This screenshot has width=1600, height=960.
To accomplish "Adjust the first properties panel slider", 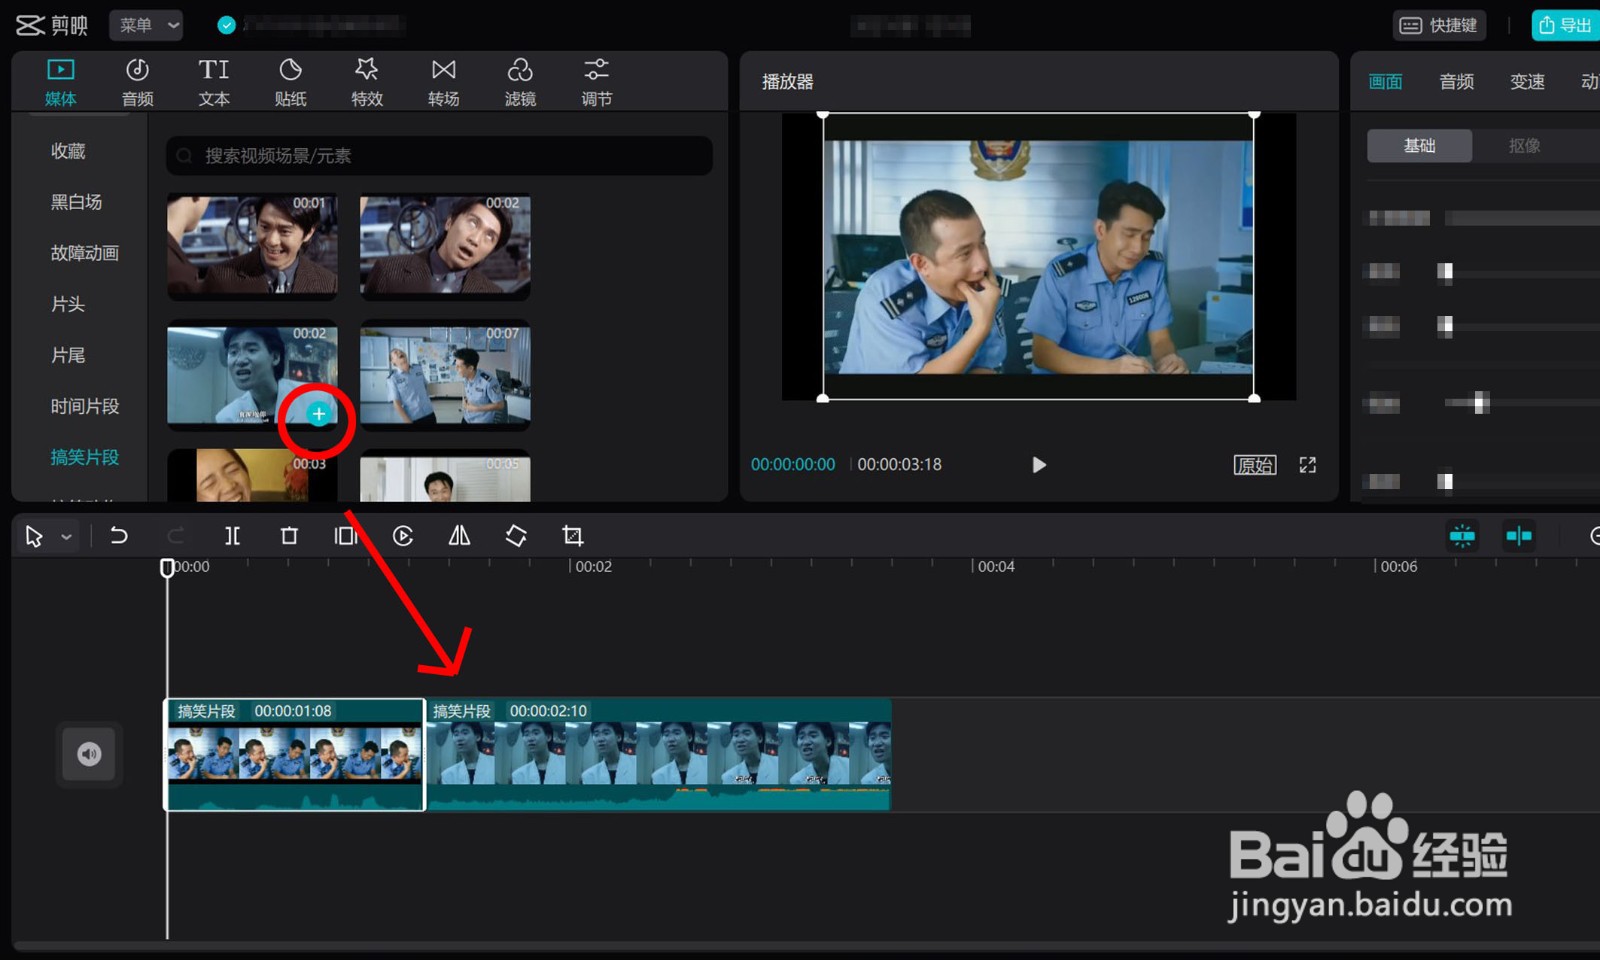I will [1445, 272].
